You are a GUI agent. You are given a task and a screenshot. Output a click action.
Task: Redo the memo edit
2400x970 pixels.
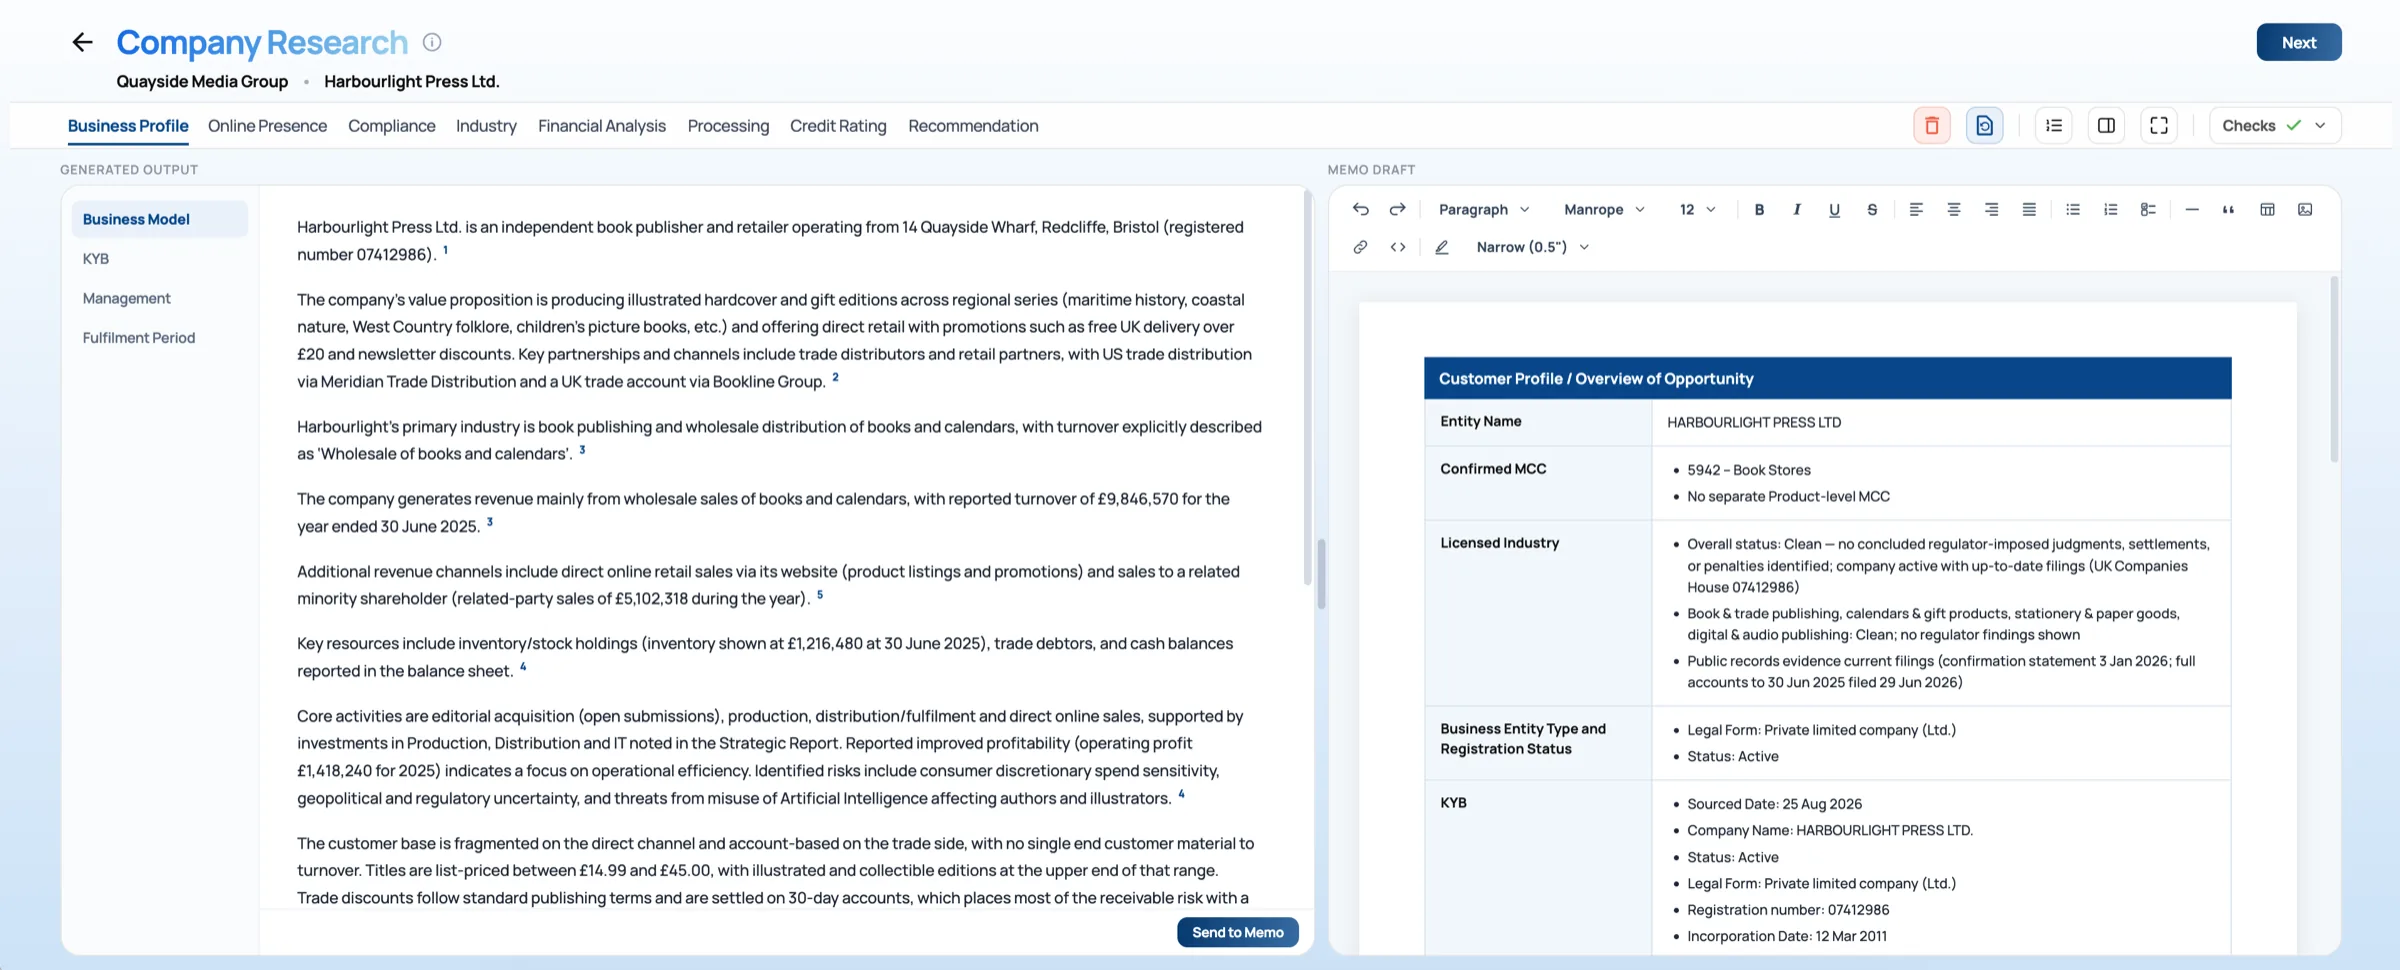pyautogui.click(x=1398, y=209)
